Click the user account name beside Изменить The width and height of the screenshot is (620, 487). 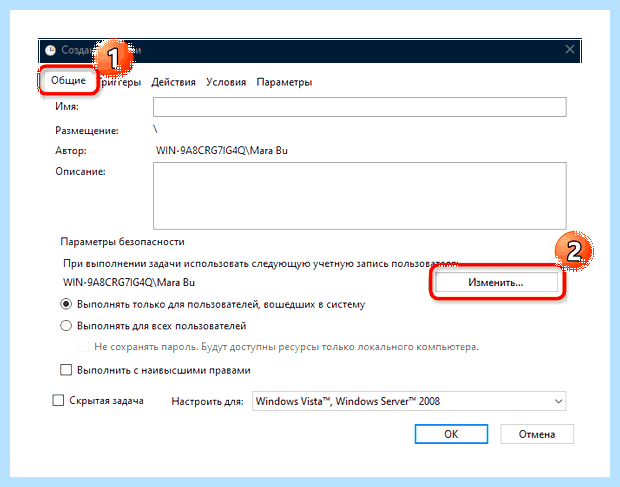[x=129, y=282]
